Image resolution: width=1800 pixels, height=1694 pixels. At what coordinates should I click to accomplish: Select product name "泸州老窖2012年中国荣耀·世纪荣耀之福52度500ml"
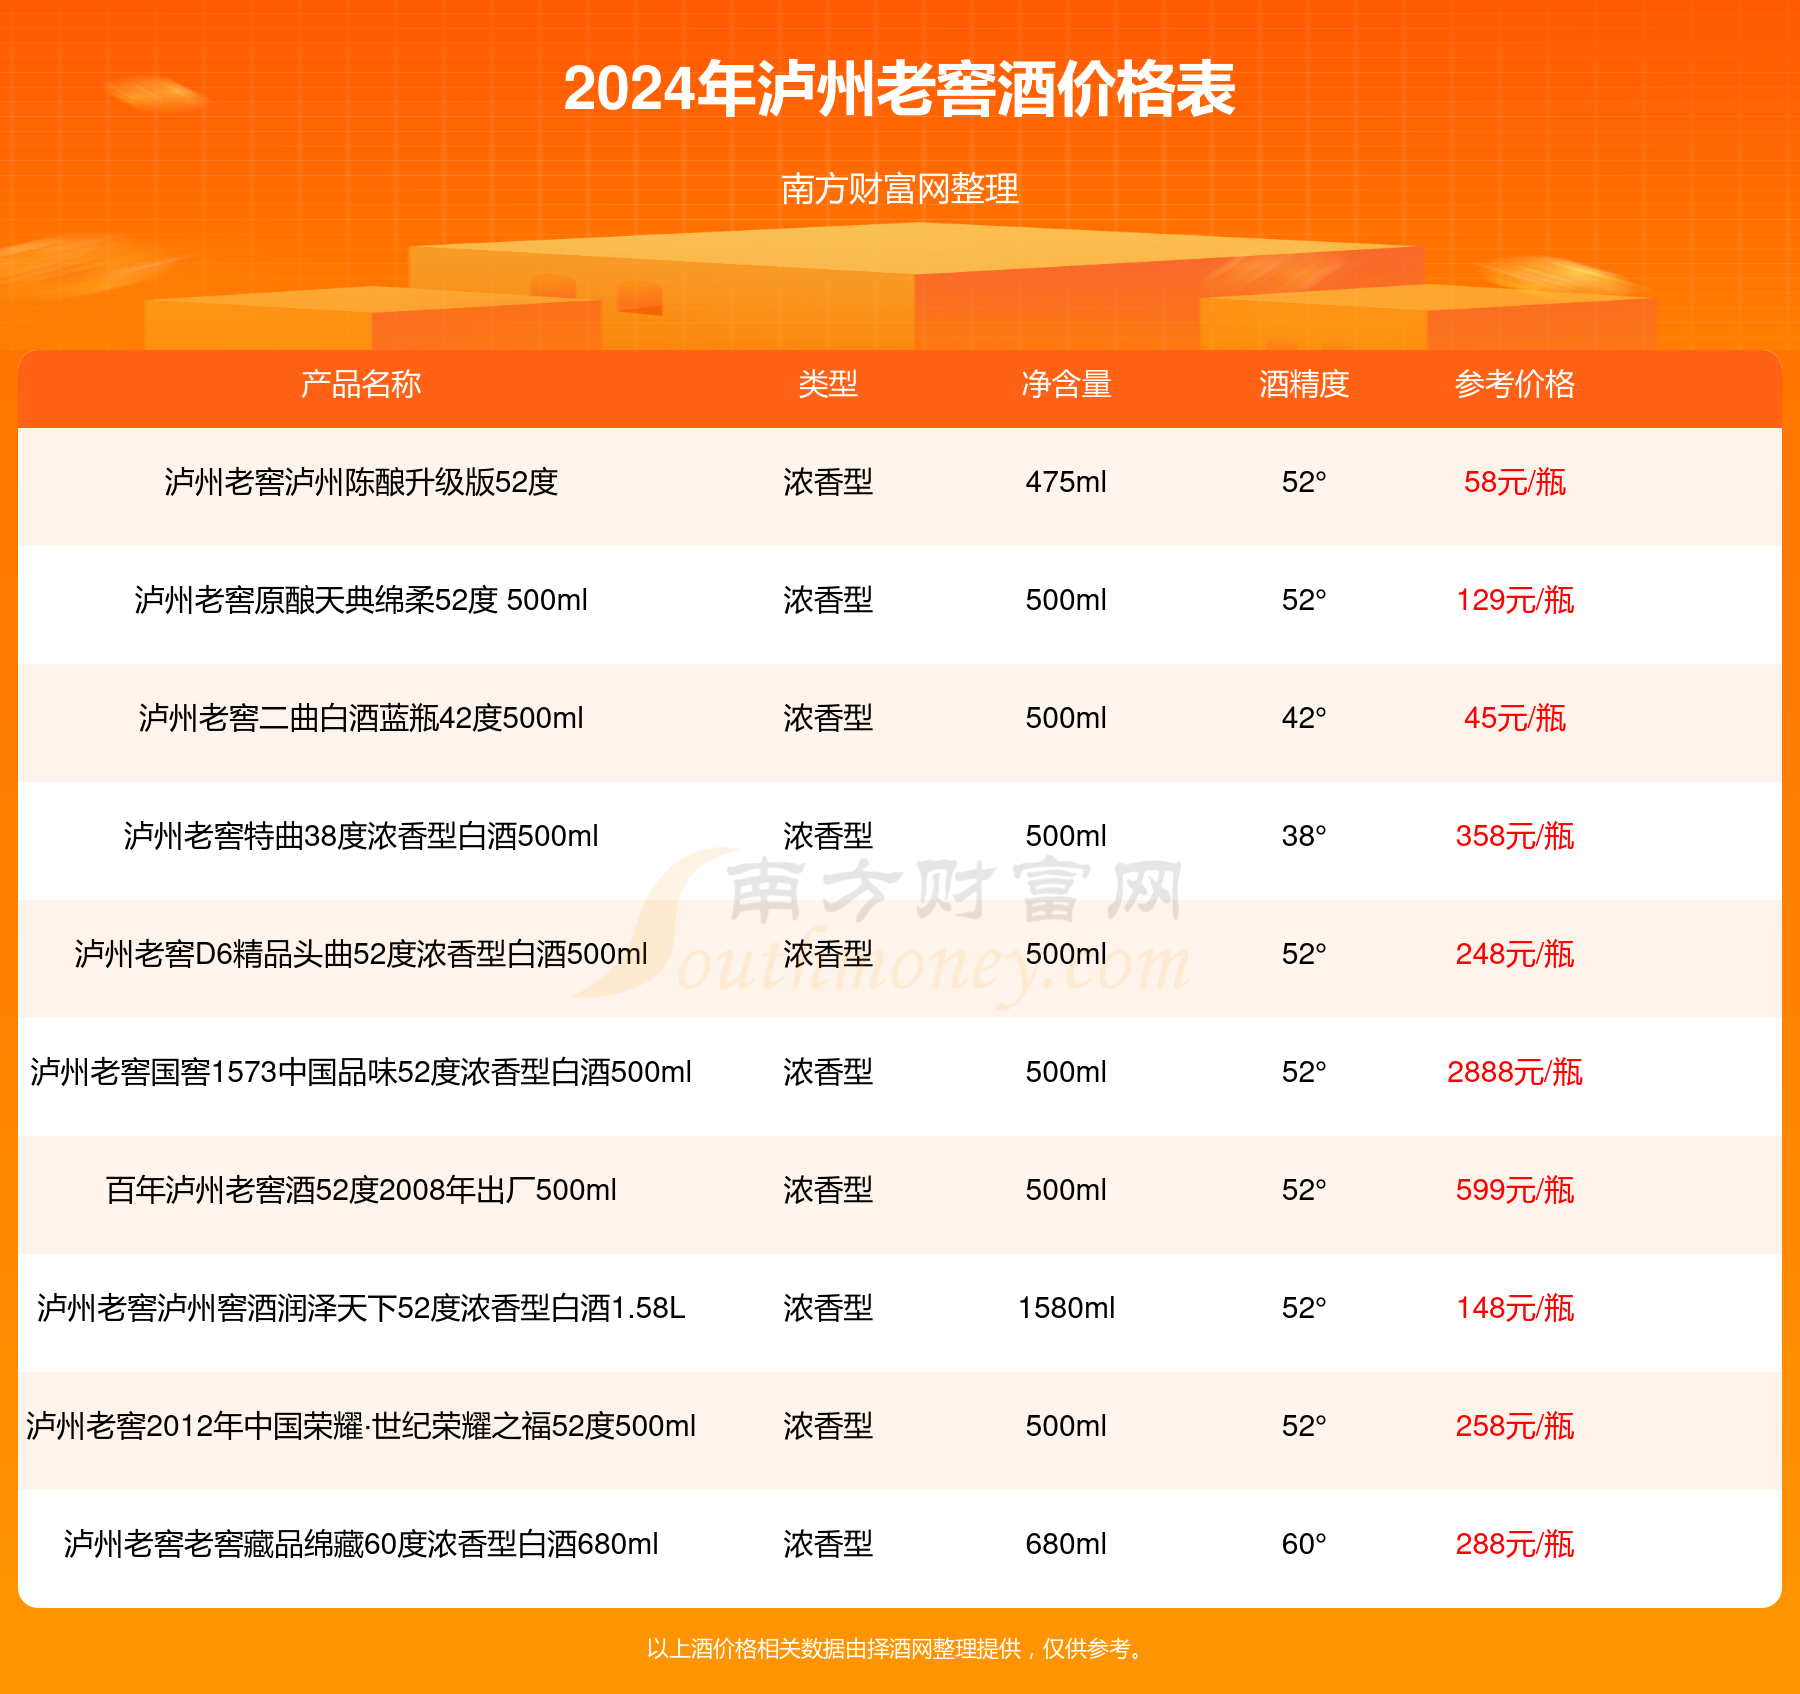[x=361, y=1426]
